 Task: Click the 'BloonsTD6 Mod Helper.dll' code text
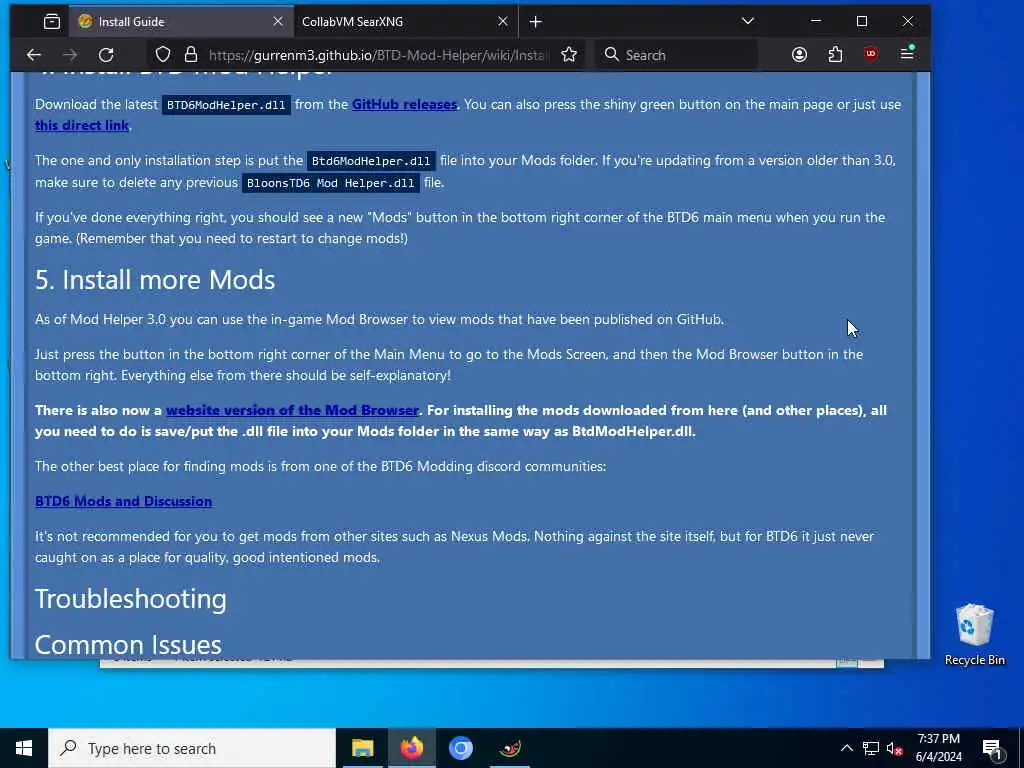330,183
